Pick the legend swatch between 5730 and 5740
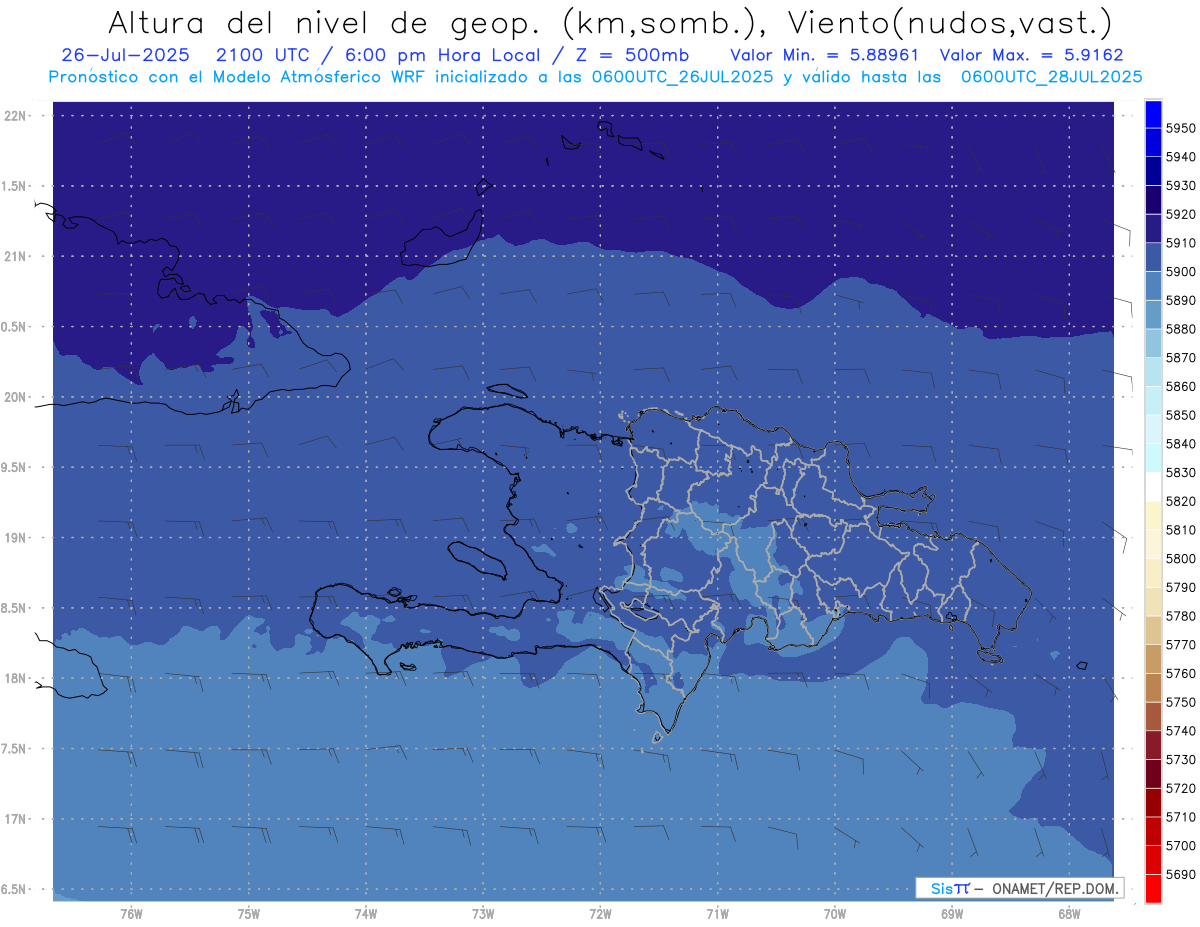1200x927 pixels. pyautogui.click(x=1153, y=745)
